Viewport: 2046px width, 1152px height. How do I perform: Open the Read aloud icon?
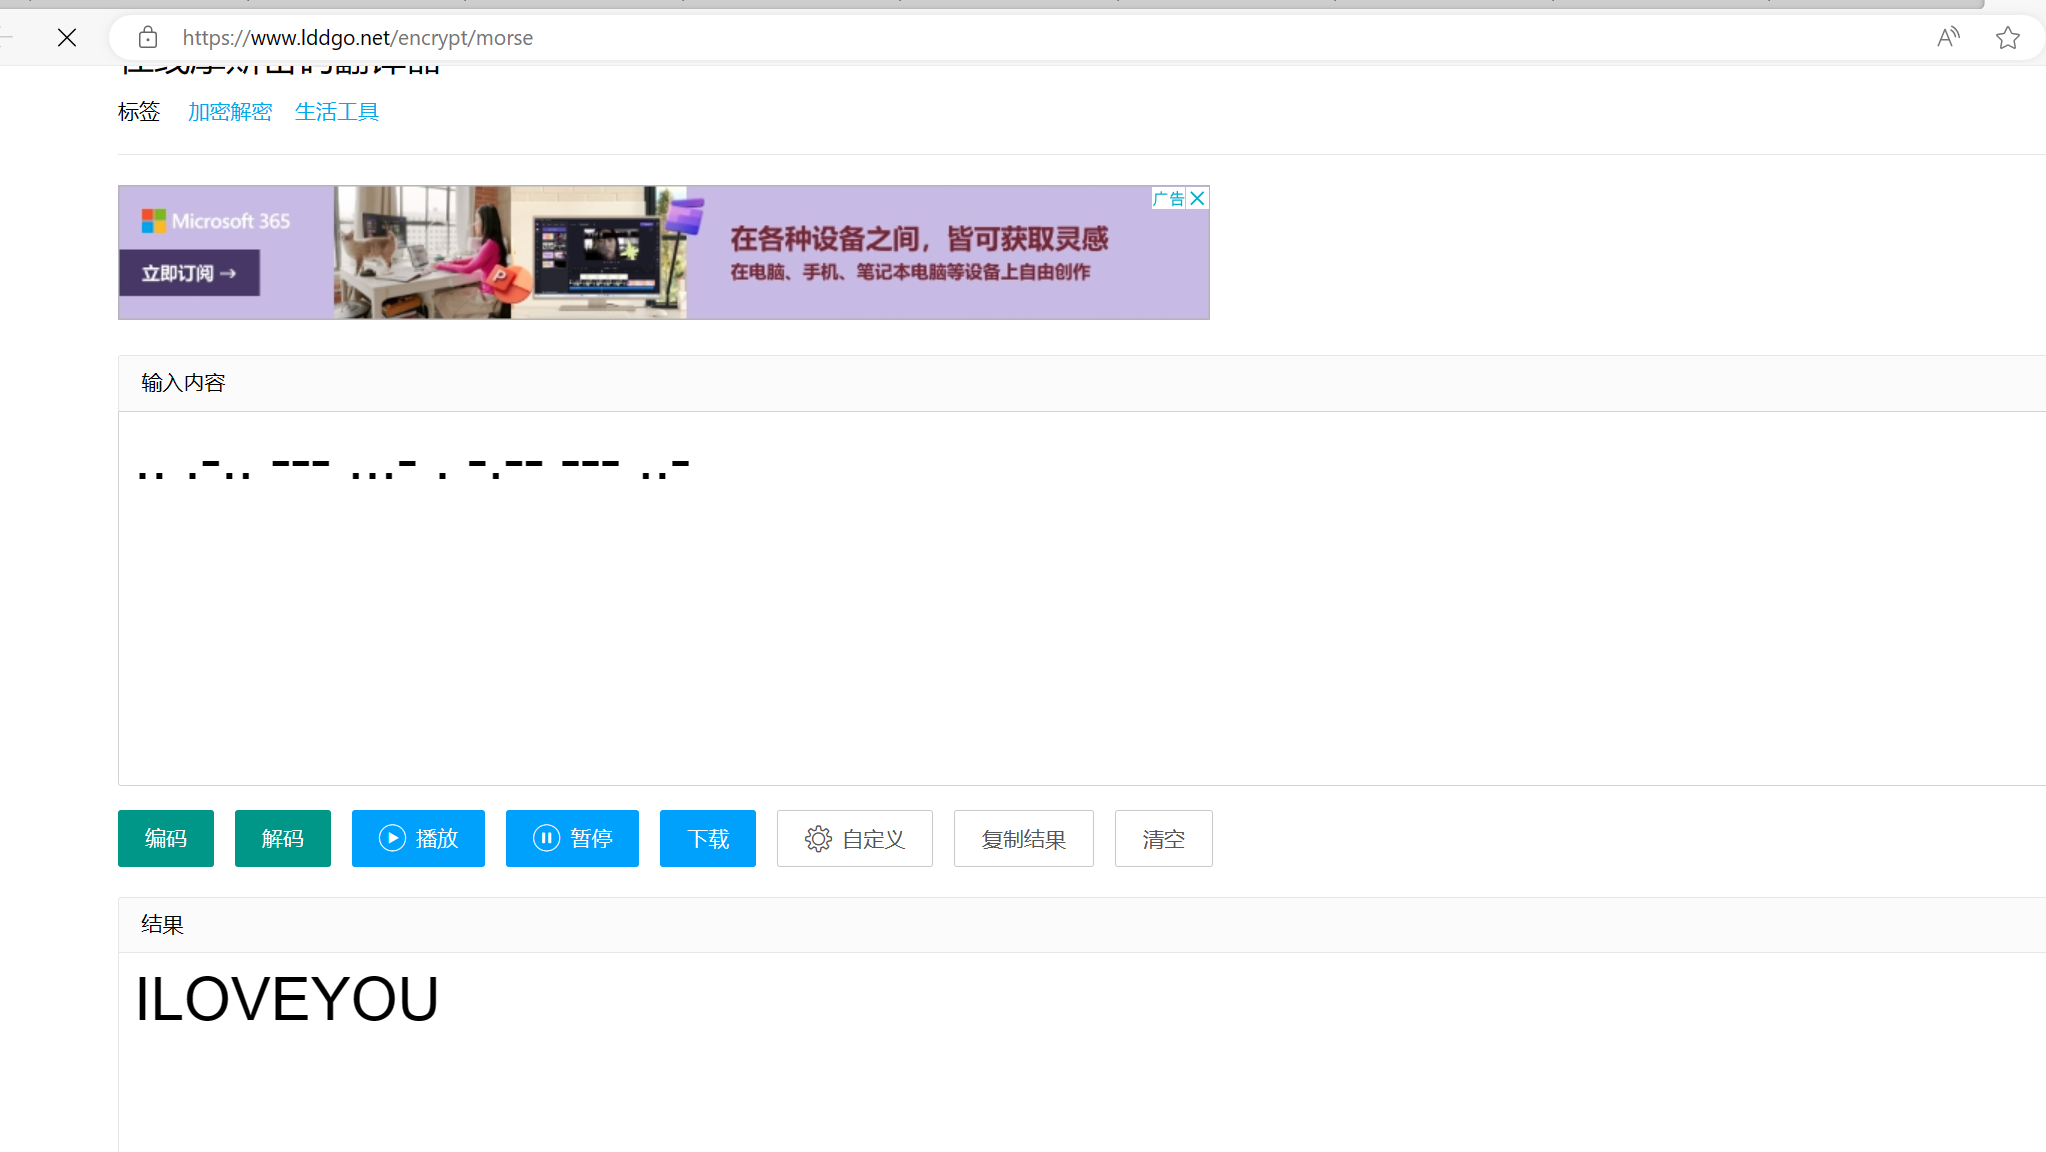click(x=1948, y=38)
